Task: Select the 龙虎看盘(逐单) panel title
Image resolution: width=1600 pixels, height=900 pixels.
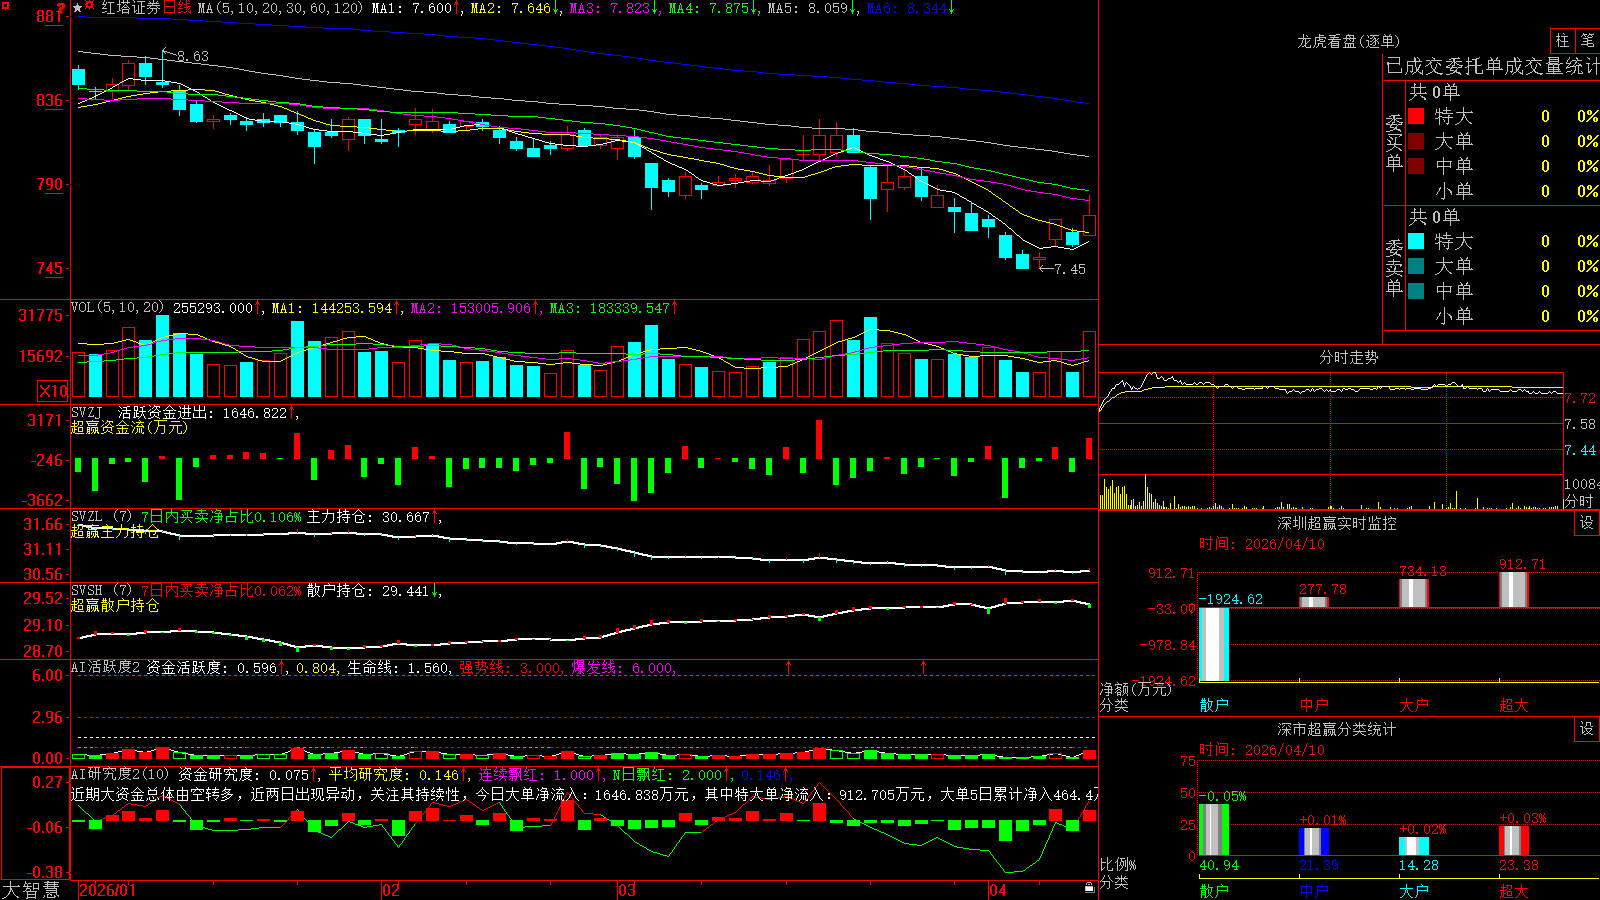Action: (1348, 41)
